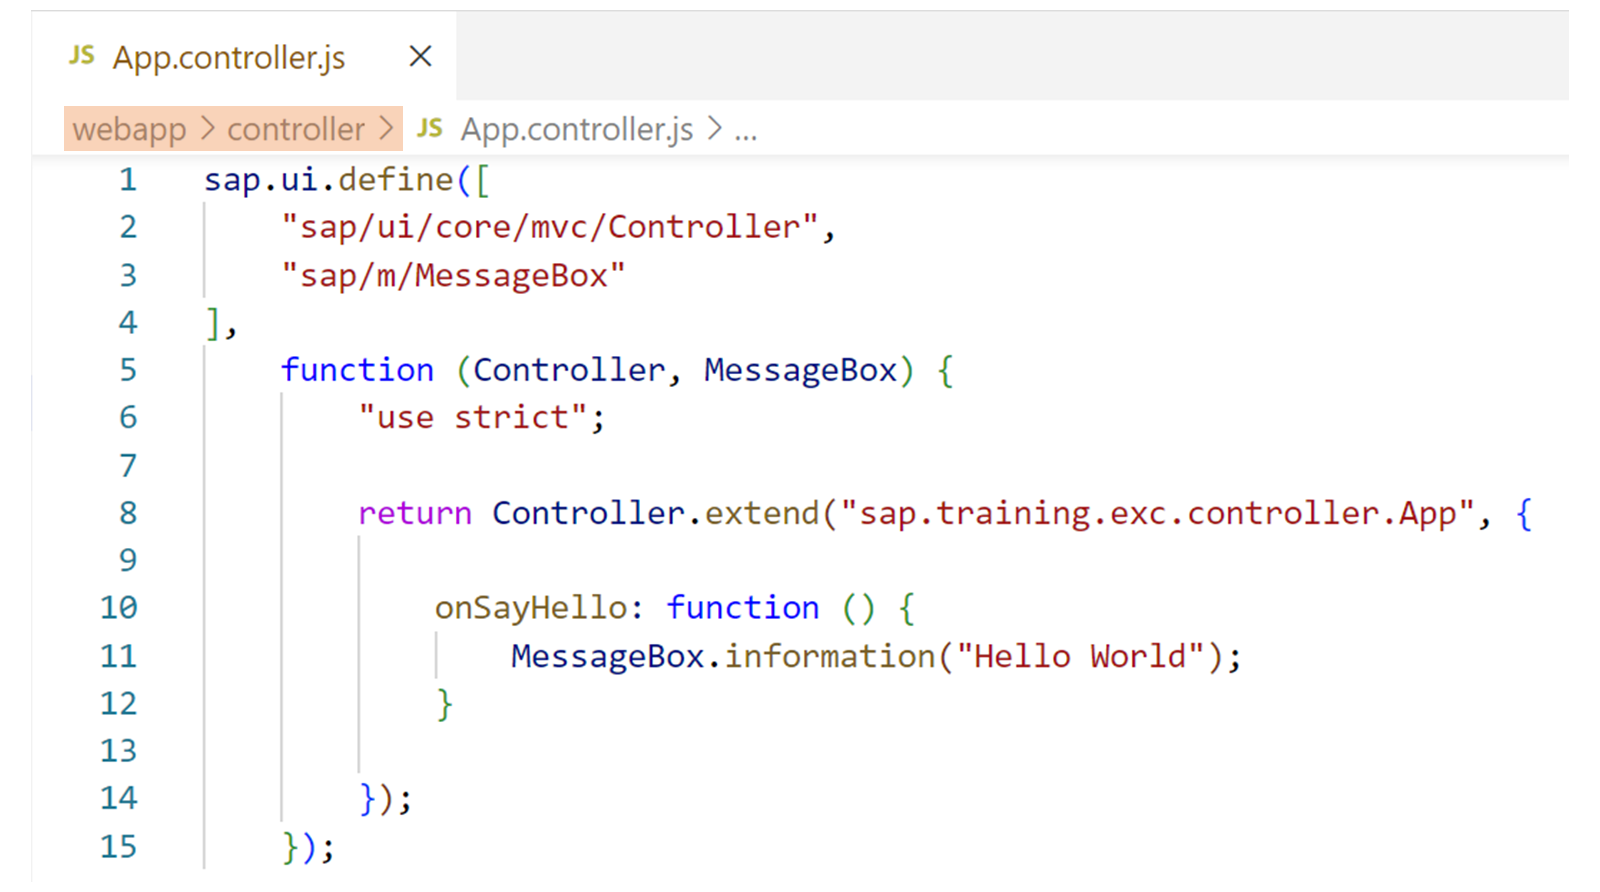Screen dimensions: 1600x892
Task: Click the "sap.training.exc.controller.App" string
Action: click(x=1159, y=513)
